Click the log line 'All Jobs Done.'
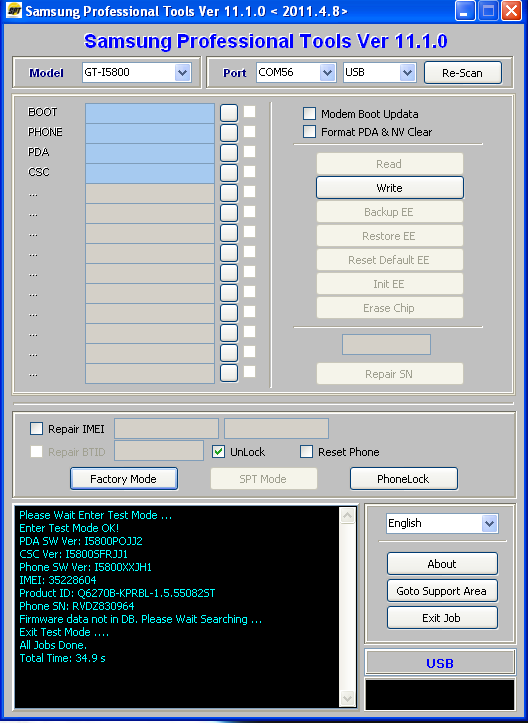This screenshot has height=724, width=529. point(53,645)
